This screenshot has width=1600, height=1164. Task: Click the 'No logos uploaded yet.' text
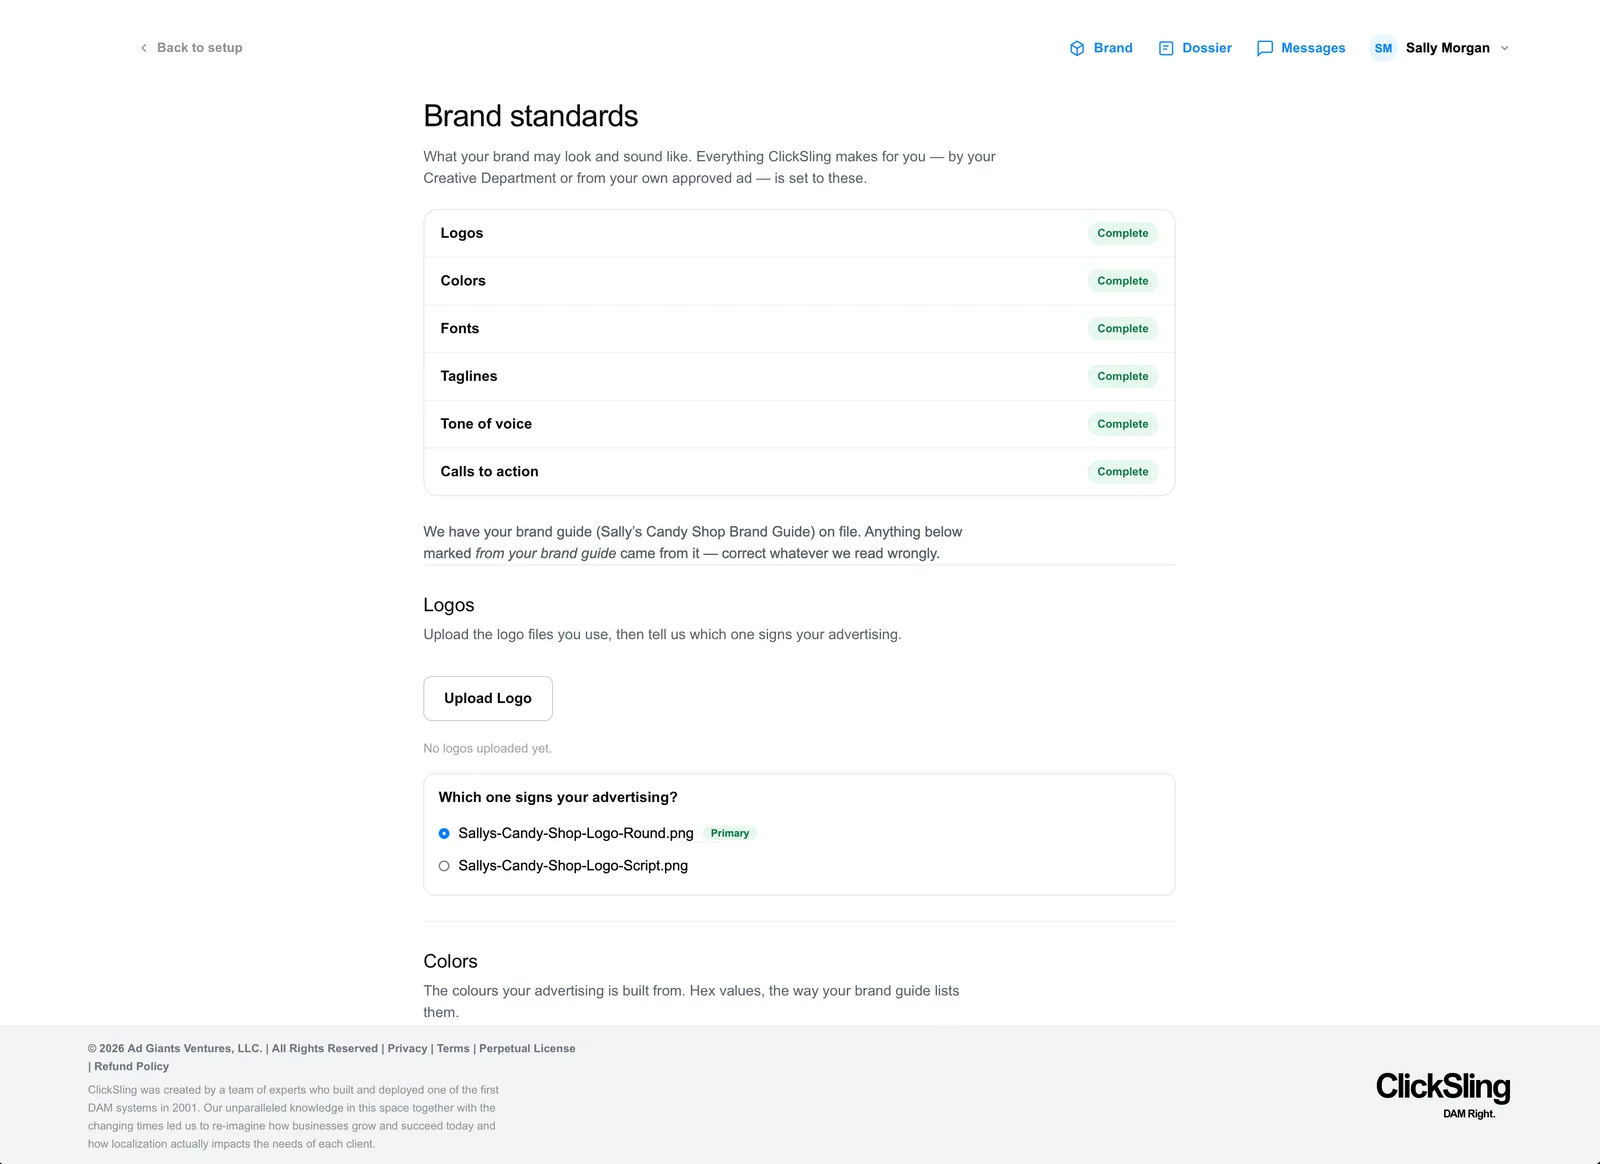487,748
